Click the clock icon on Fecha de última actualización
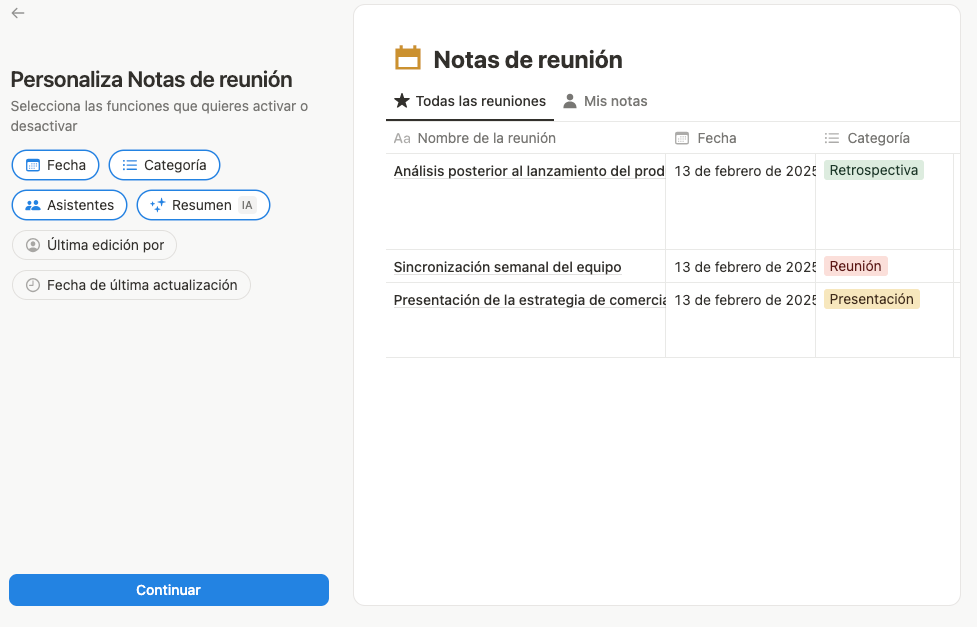 pos(32,285)
